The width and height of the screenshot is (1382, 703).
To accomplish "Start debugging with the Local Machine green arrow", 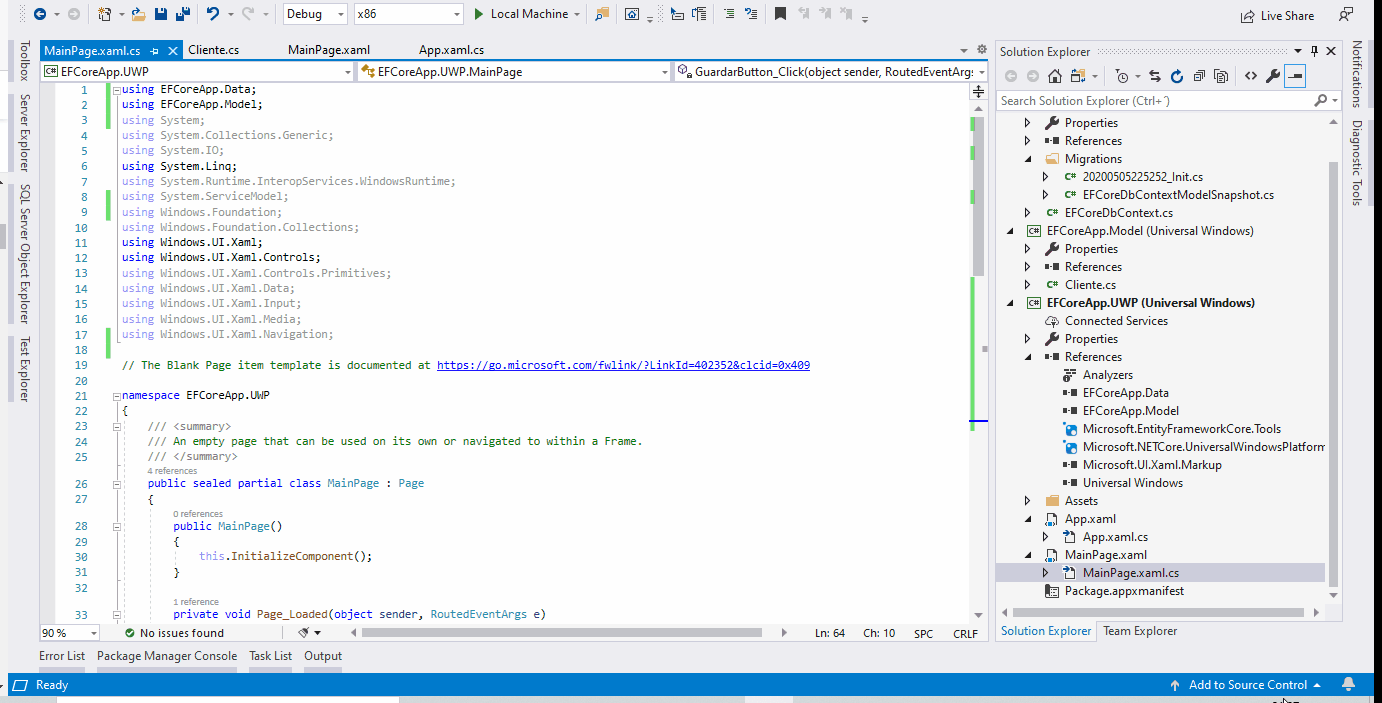I will tap(478, 14).
